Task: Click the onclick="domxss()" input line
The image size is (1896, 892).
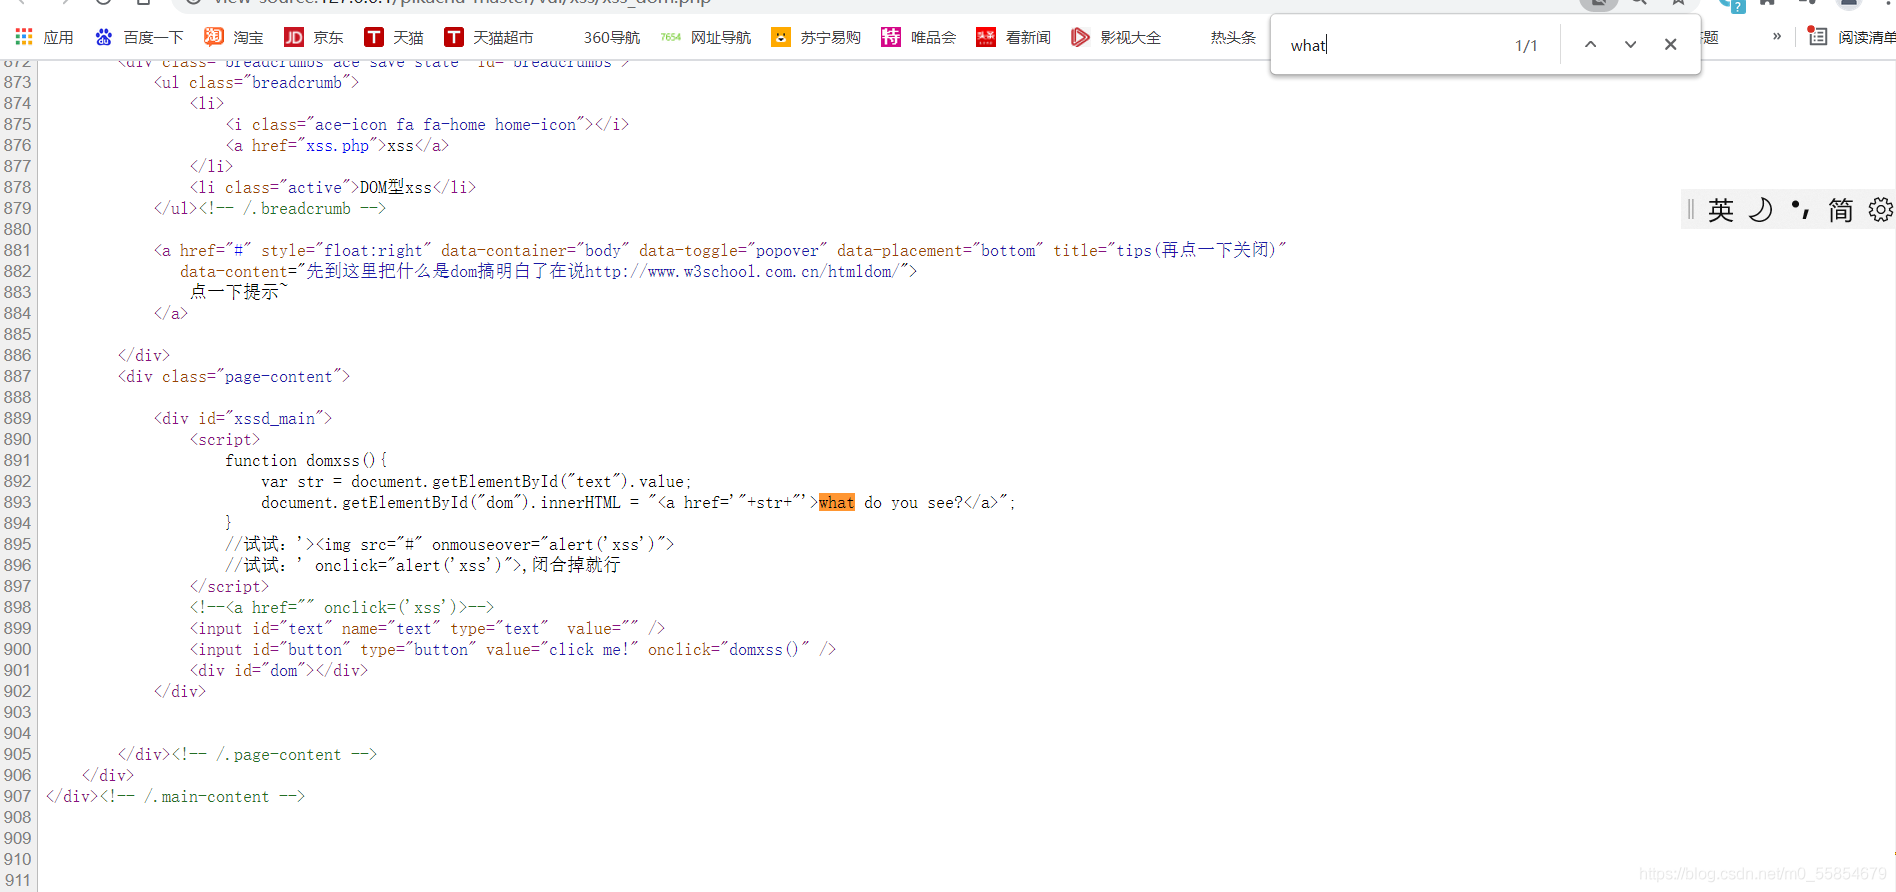Action: click(x=513, y=649)
